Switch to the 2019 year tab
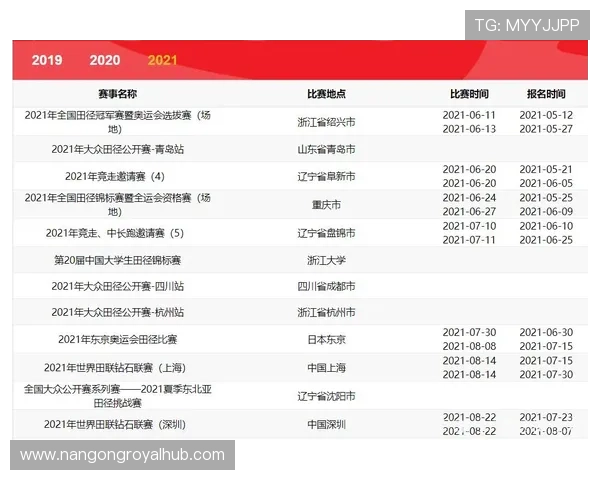This screenshot has width=600, height=480. [x=47, y=60]
